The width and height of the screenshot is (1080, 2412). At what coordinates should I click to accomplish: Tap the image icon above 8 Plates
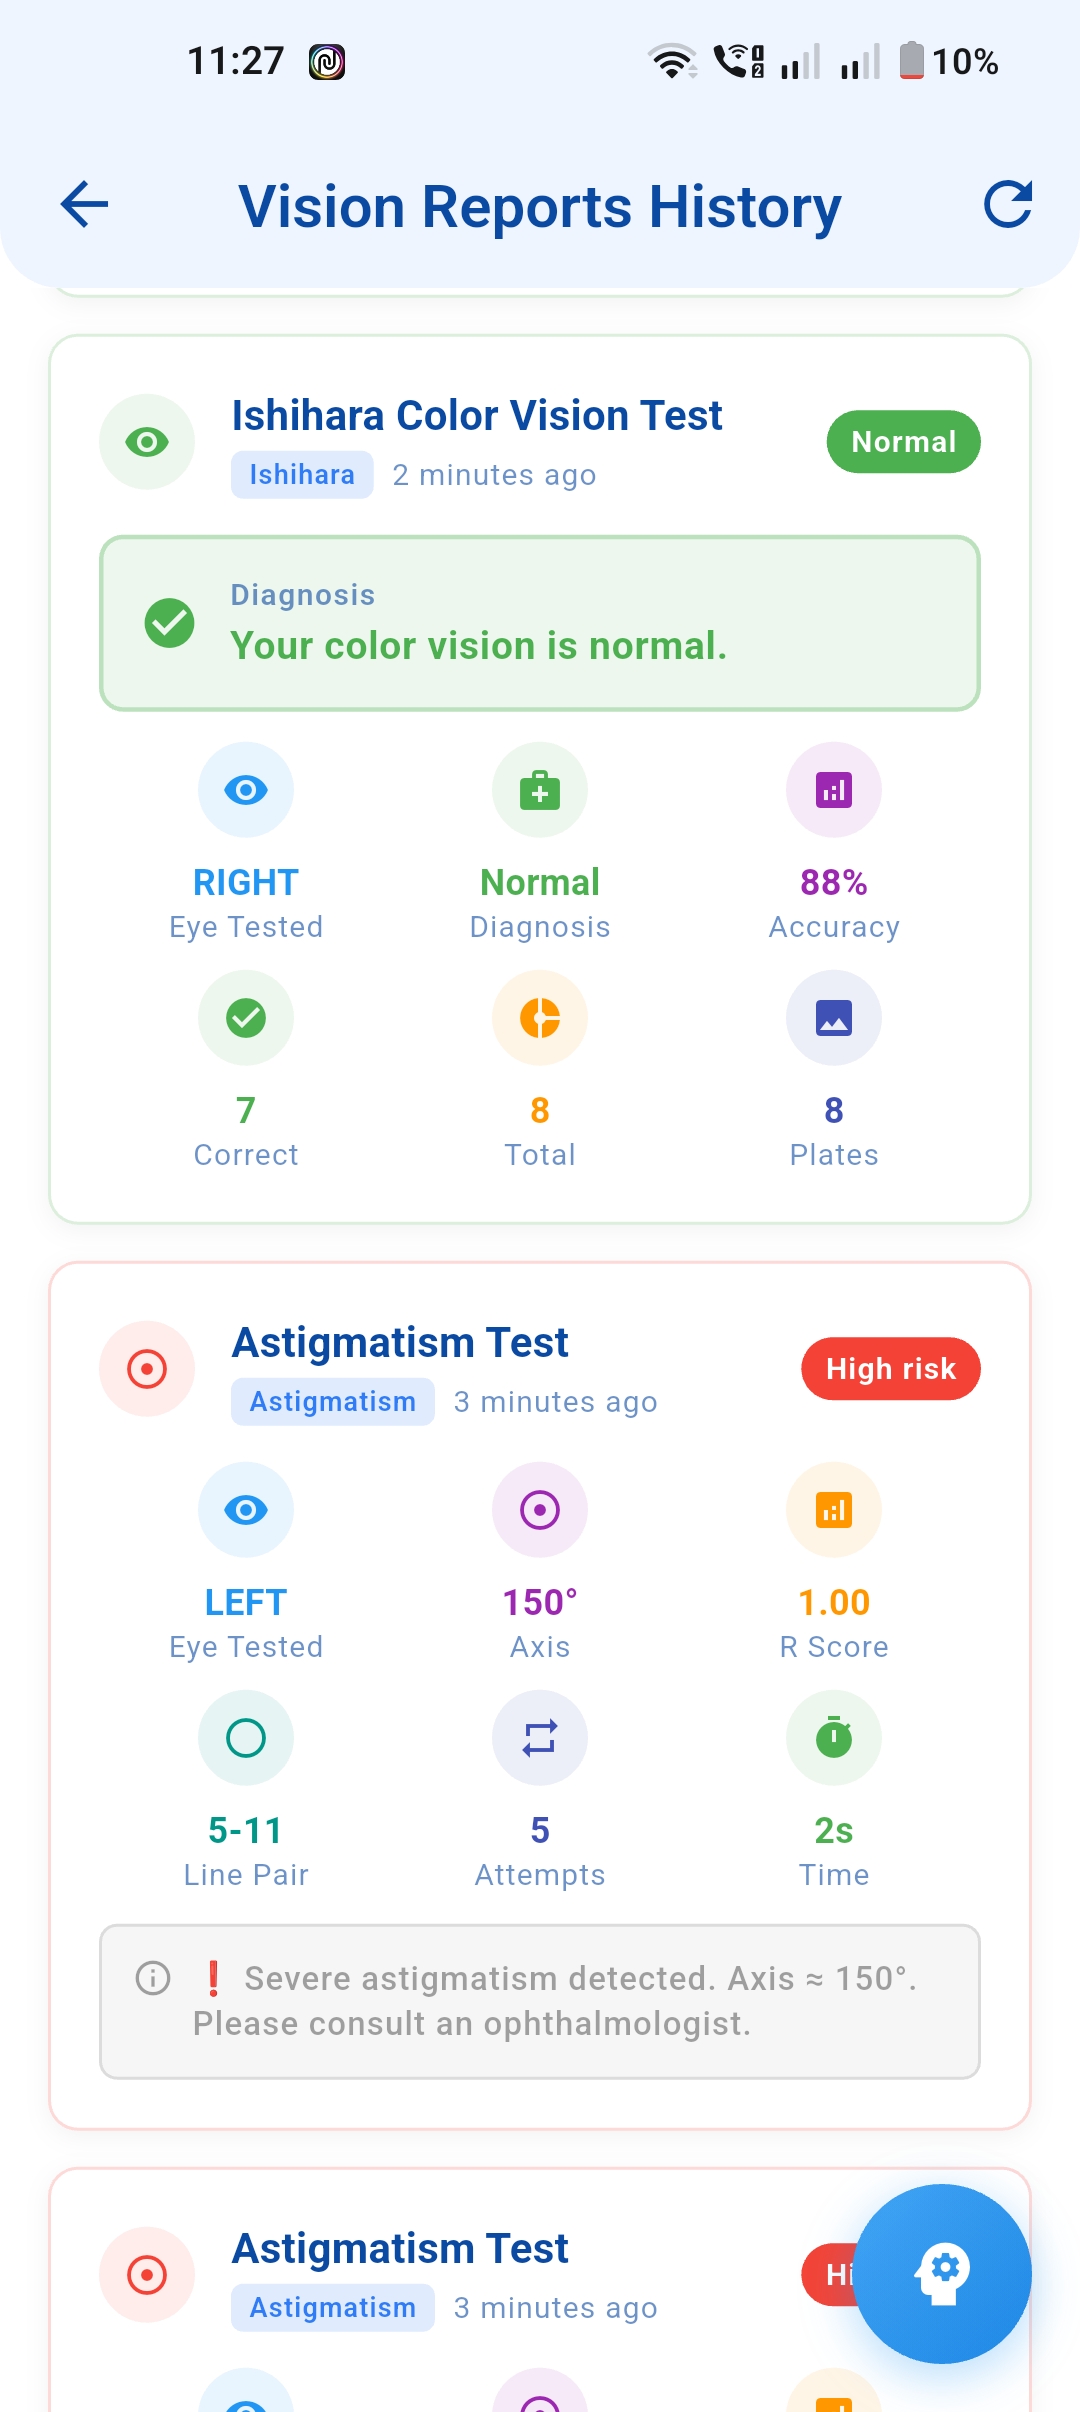coord(834,1018)
